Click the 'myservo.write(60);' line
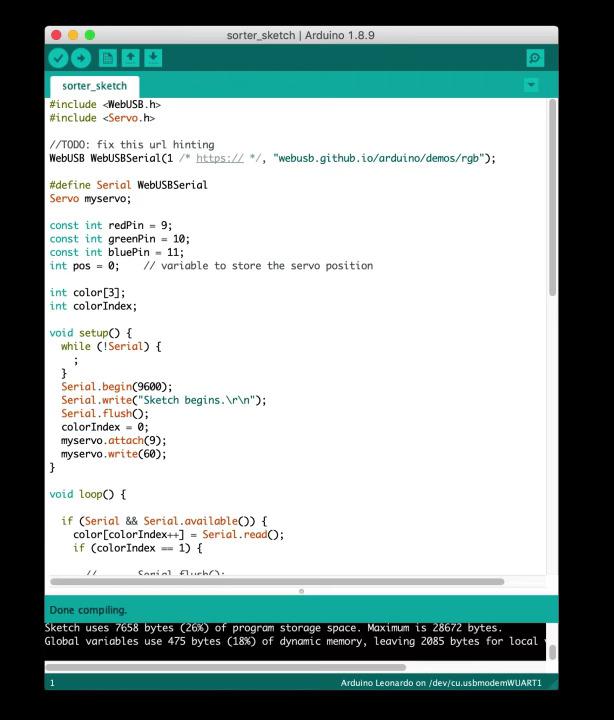Screen dimensions: 614x720 (114, 454)
